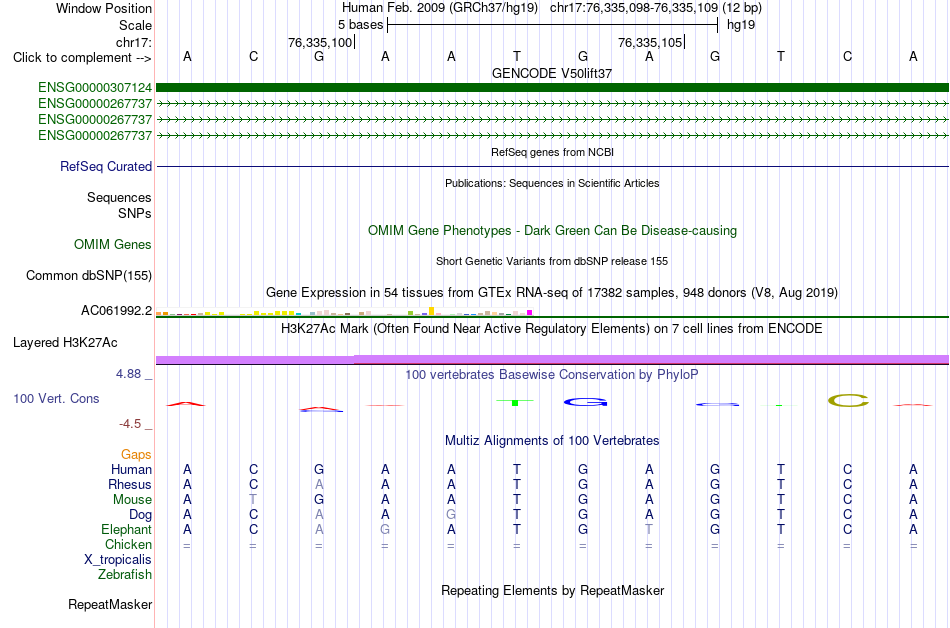Click 'Repeating Elements by RepeatMasker' title
The width and height of the screenshot is (950, 628).
(x=552, y=590)
